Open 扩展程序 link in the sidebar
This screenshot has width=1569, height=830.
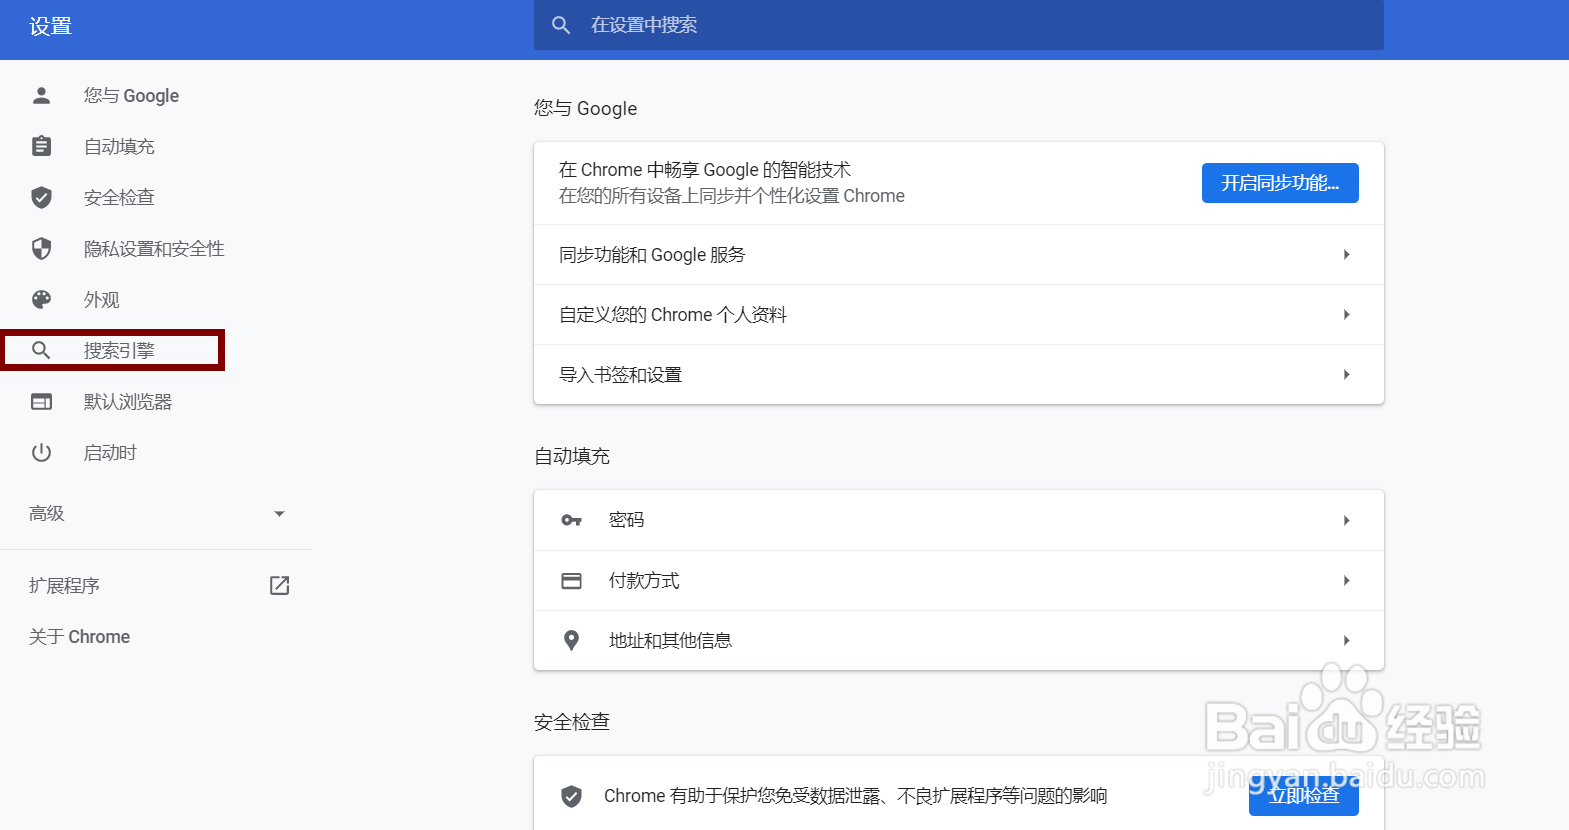(64, 585)
